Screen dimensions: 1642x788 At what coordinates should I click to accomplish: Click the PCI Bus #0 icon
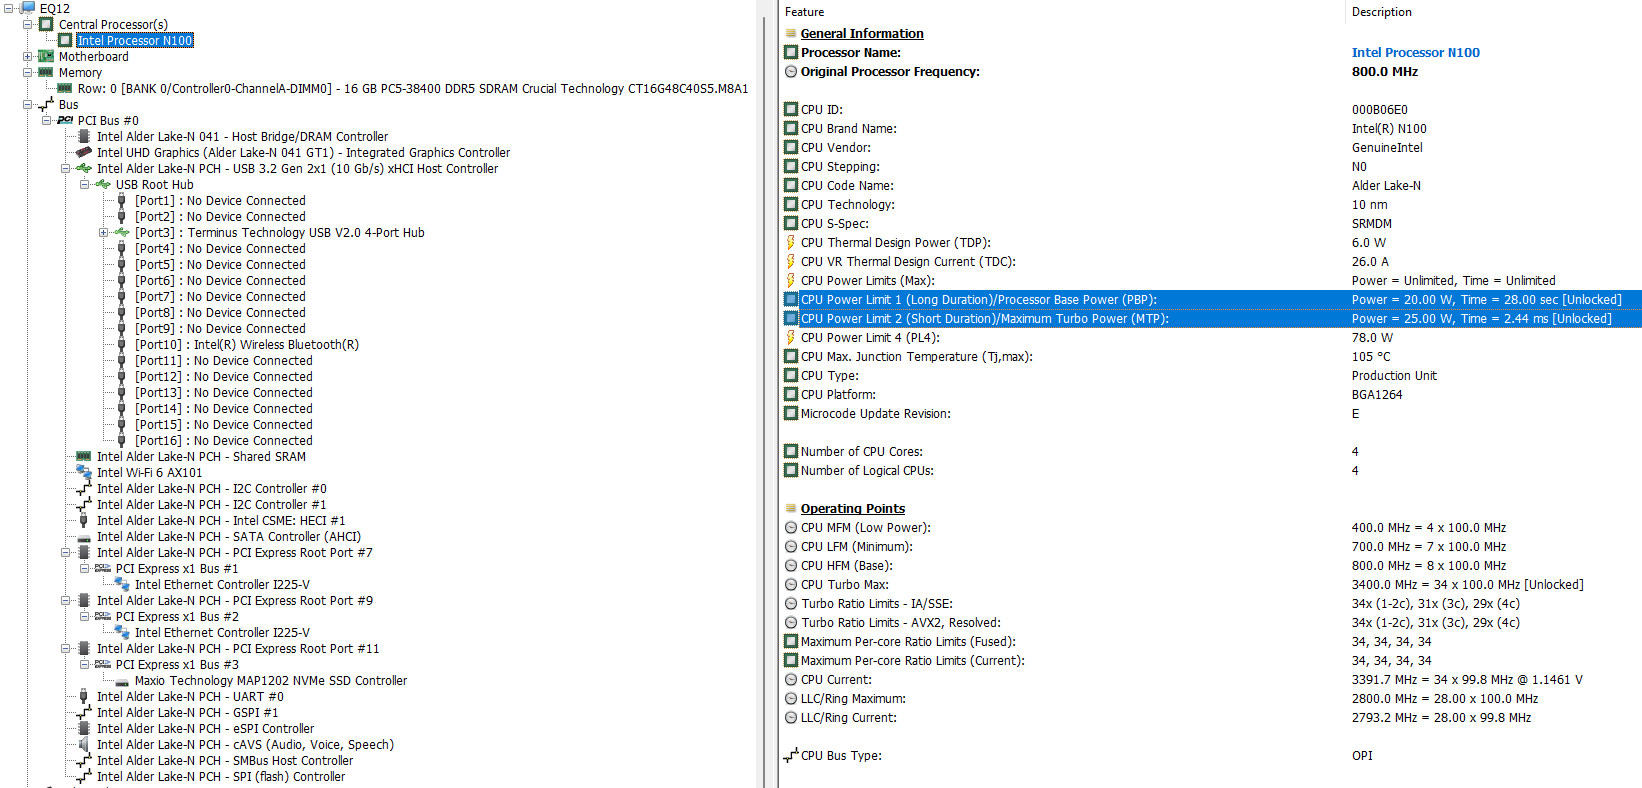click(x=65, y=120)
